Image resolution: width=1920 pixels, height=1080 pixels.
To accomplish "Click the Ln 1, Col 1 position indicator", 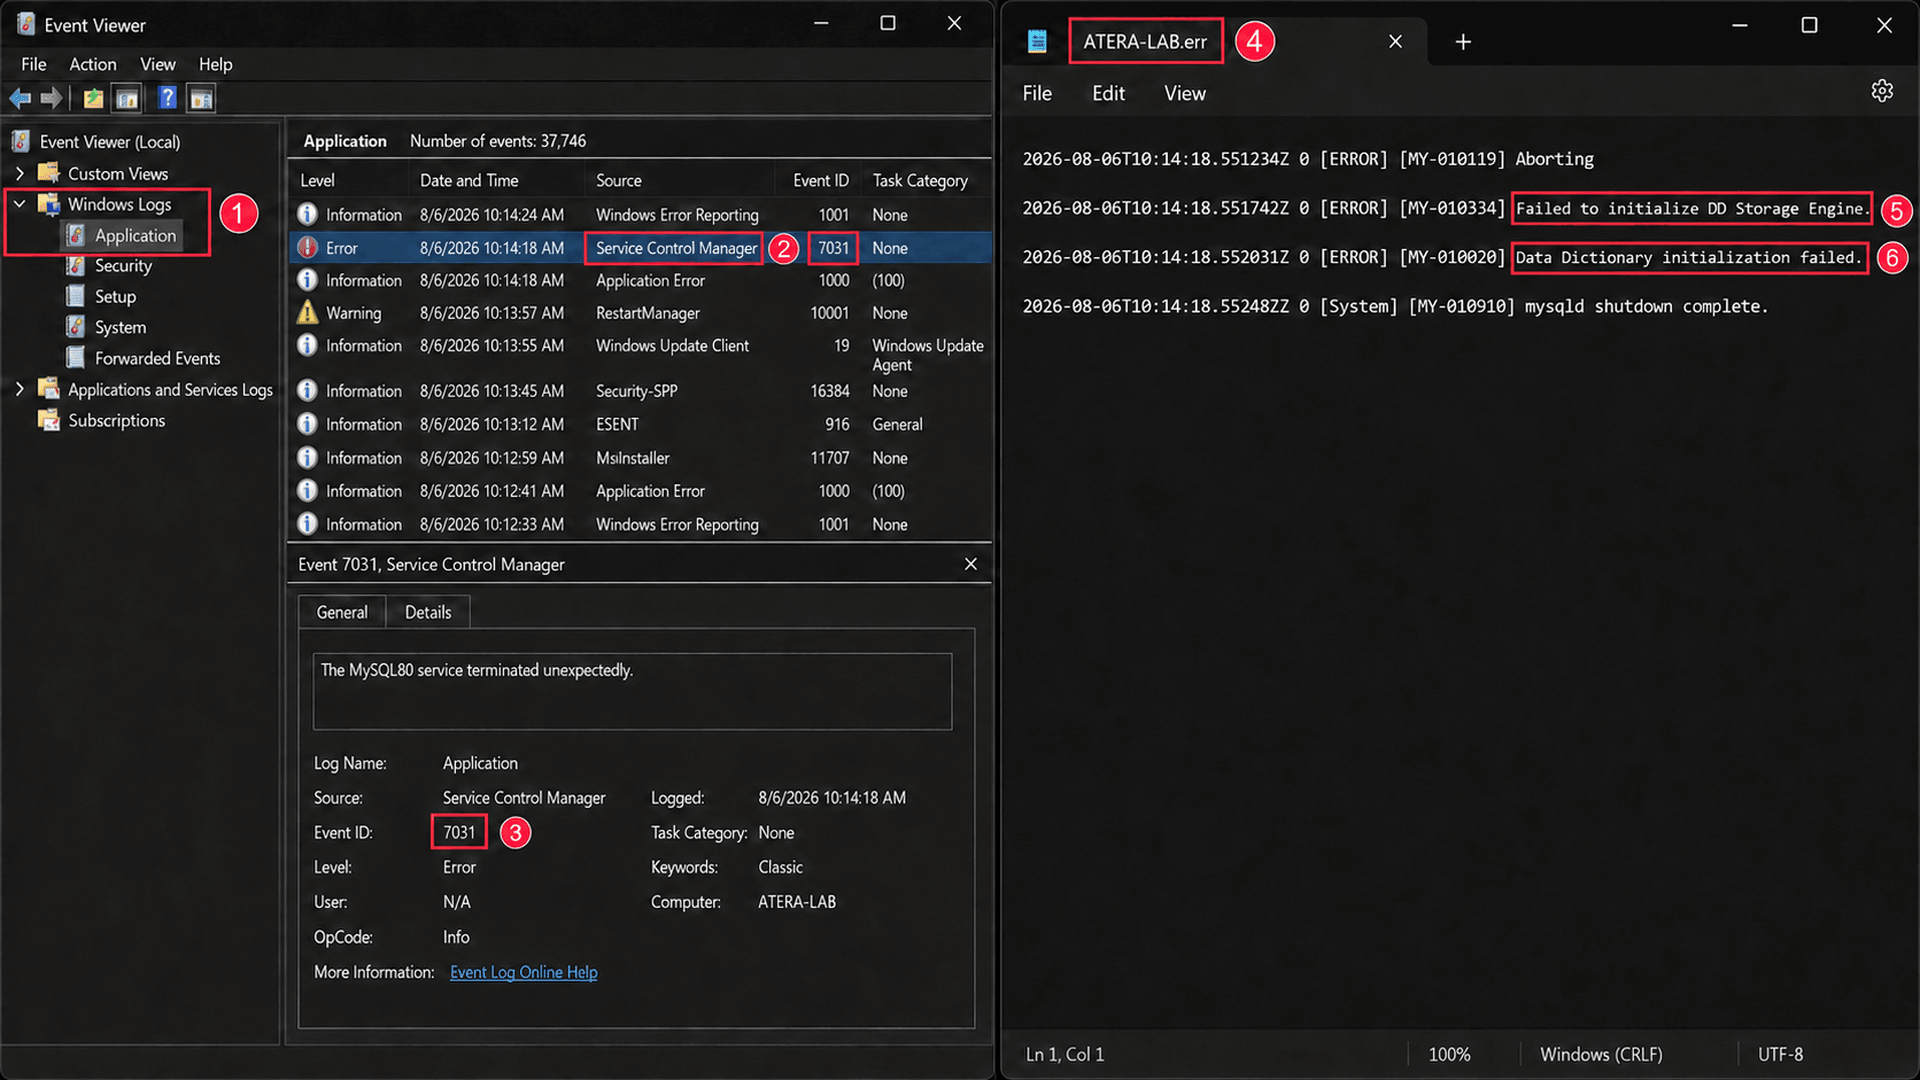I will pos(1065,1054).
